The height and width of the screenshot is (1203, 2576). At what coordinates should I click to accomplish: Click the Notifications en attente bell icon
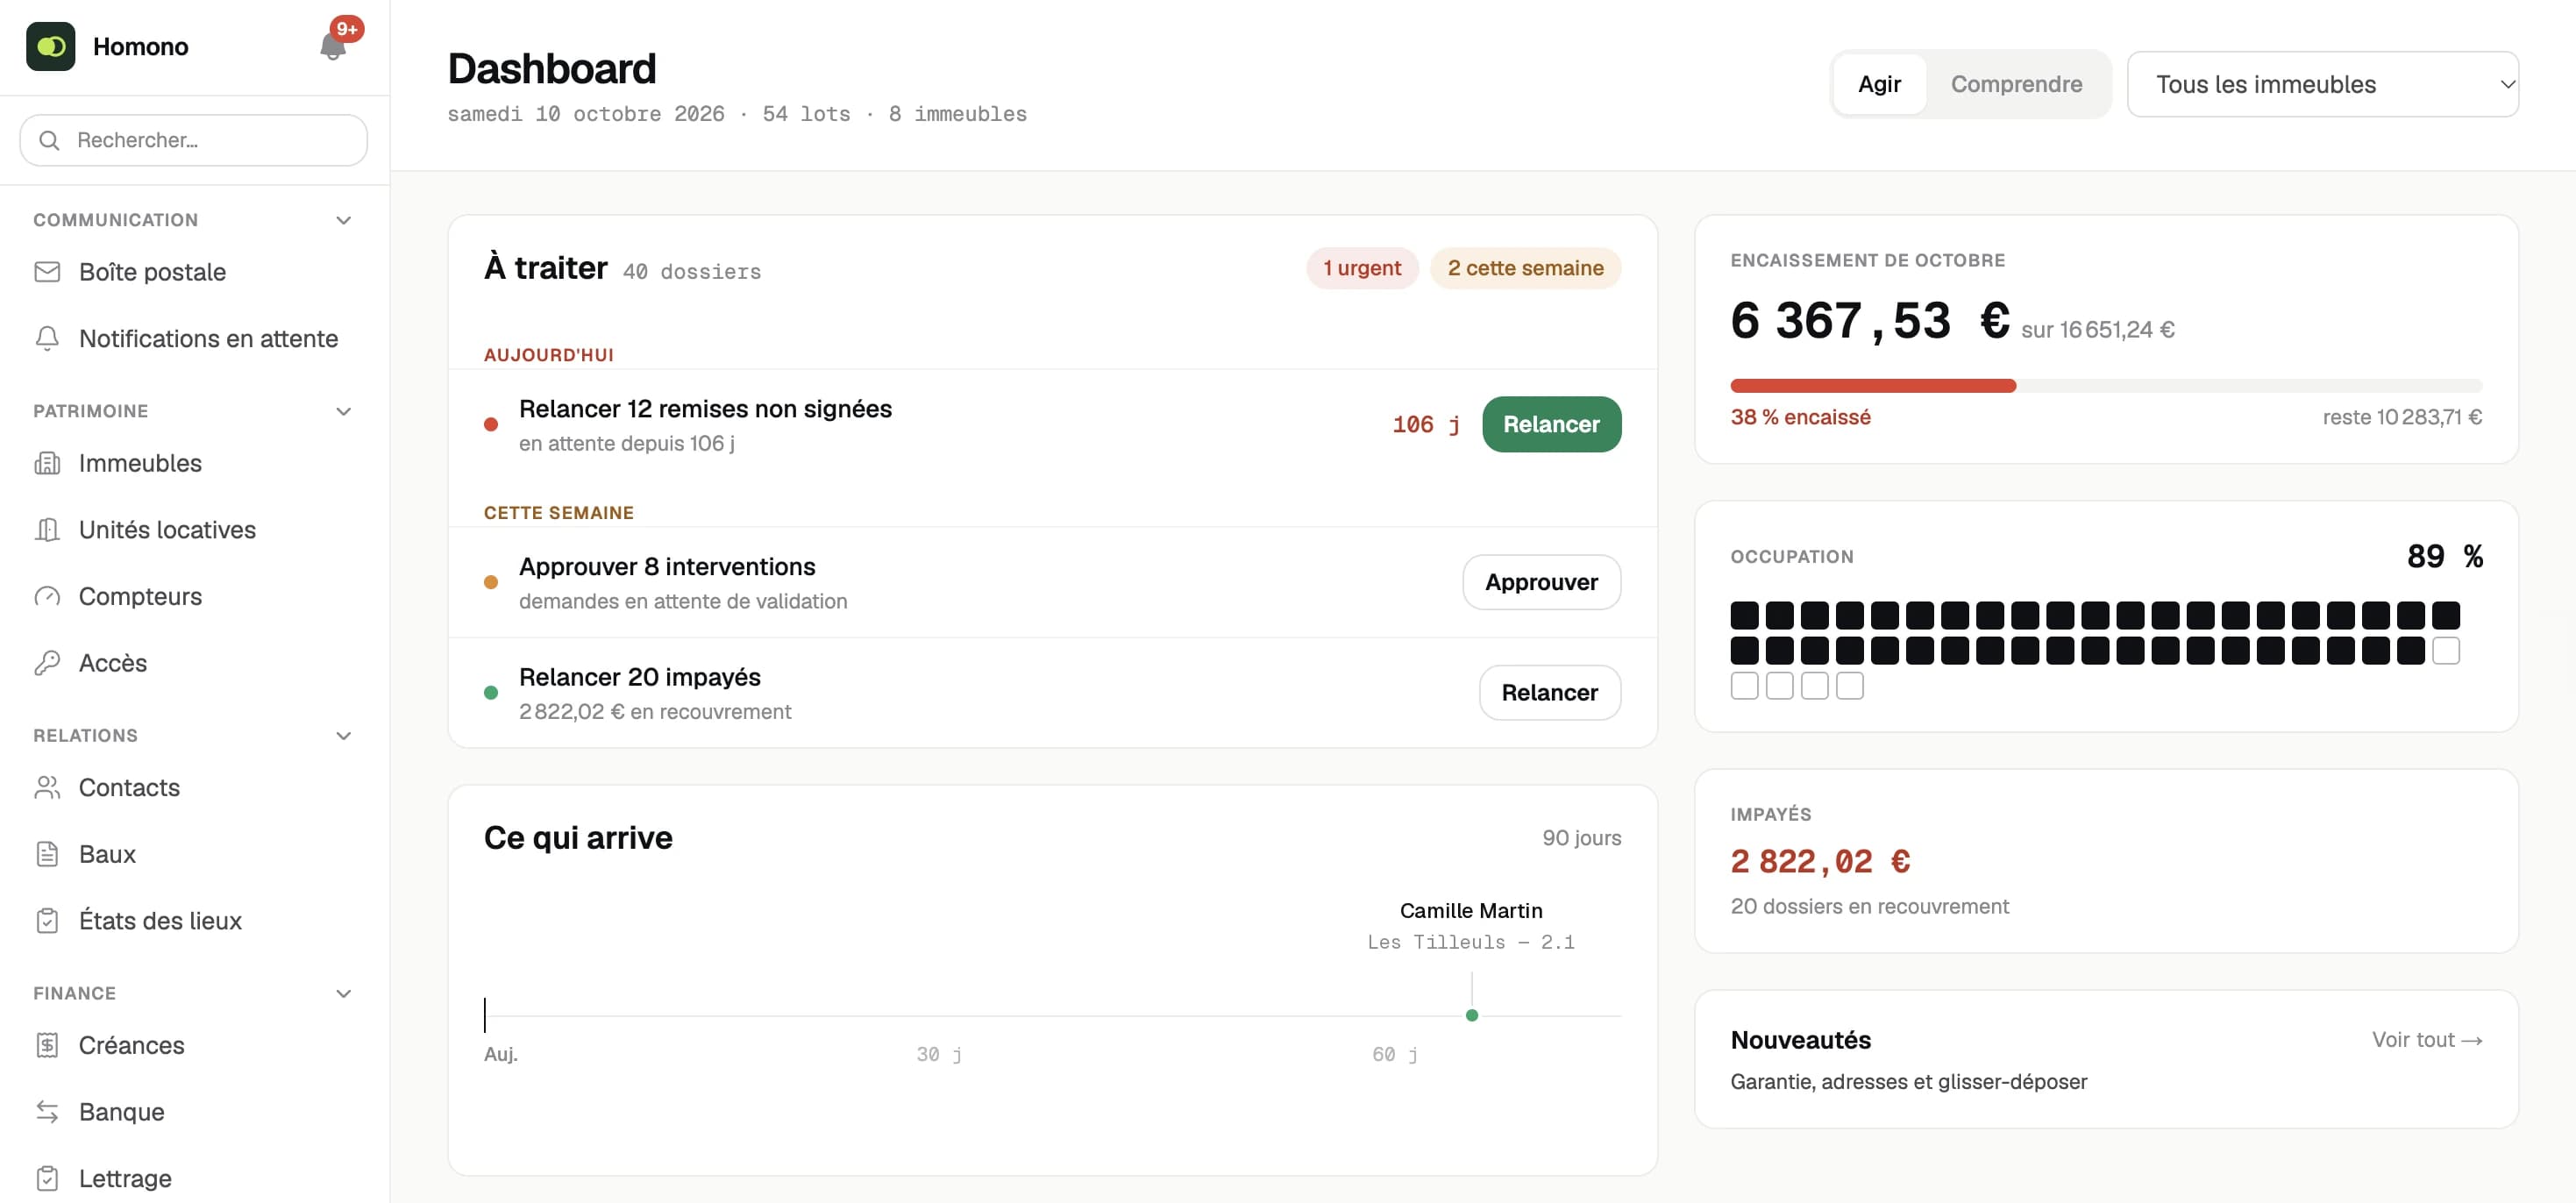[47, 338]
